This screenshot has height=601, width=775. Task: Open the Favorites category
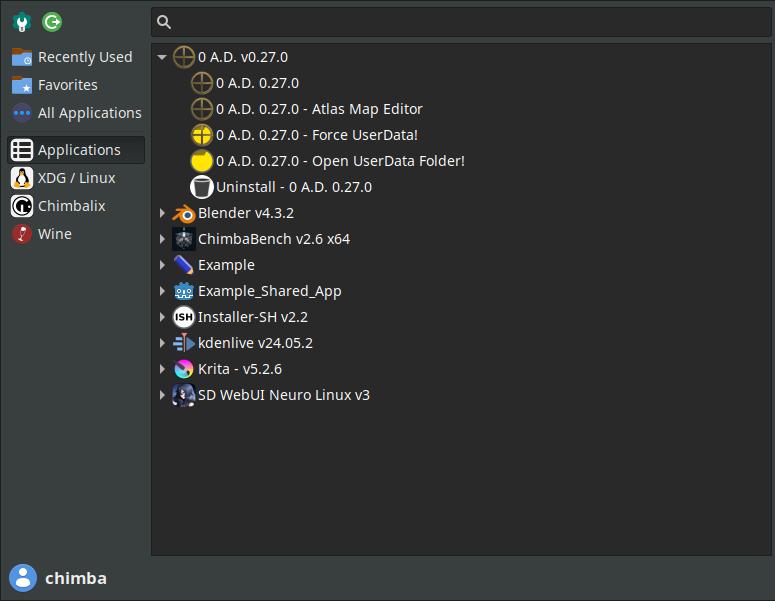67,85
